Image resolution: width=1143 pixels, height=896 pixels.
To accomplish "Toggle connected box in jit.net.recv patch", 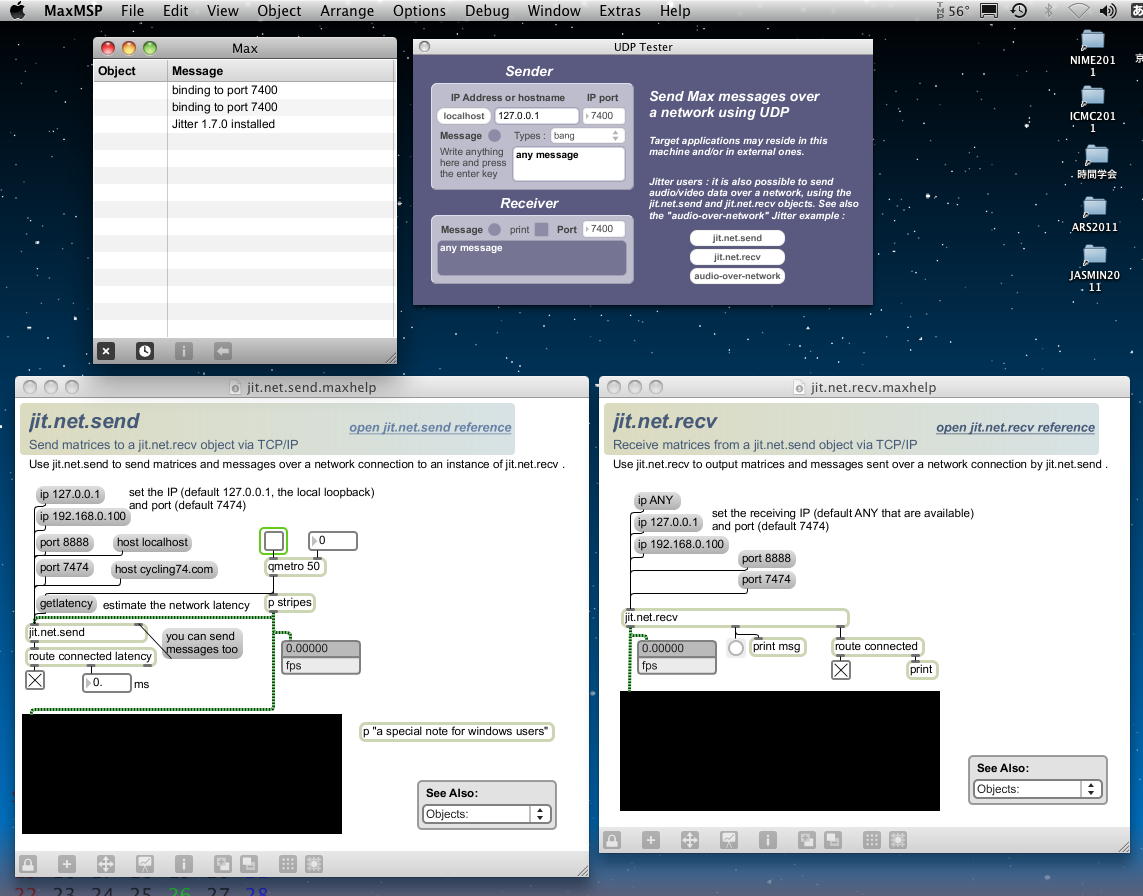I will 841,670.
